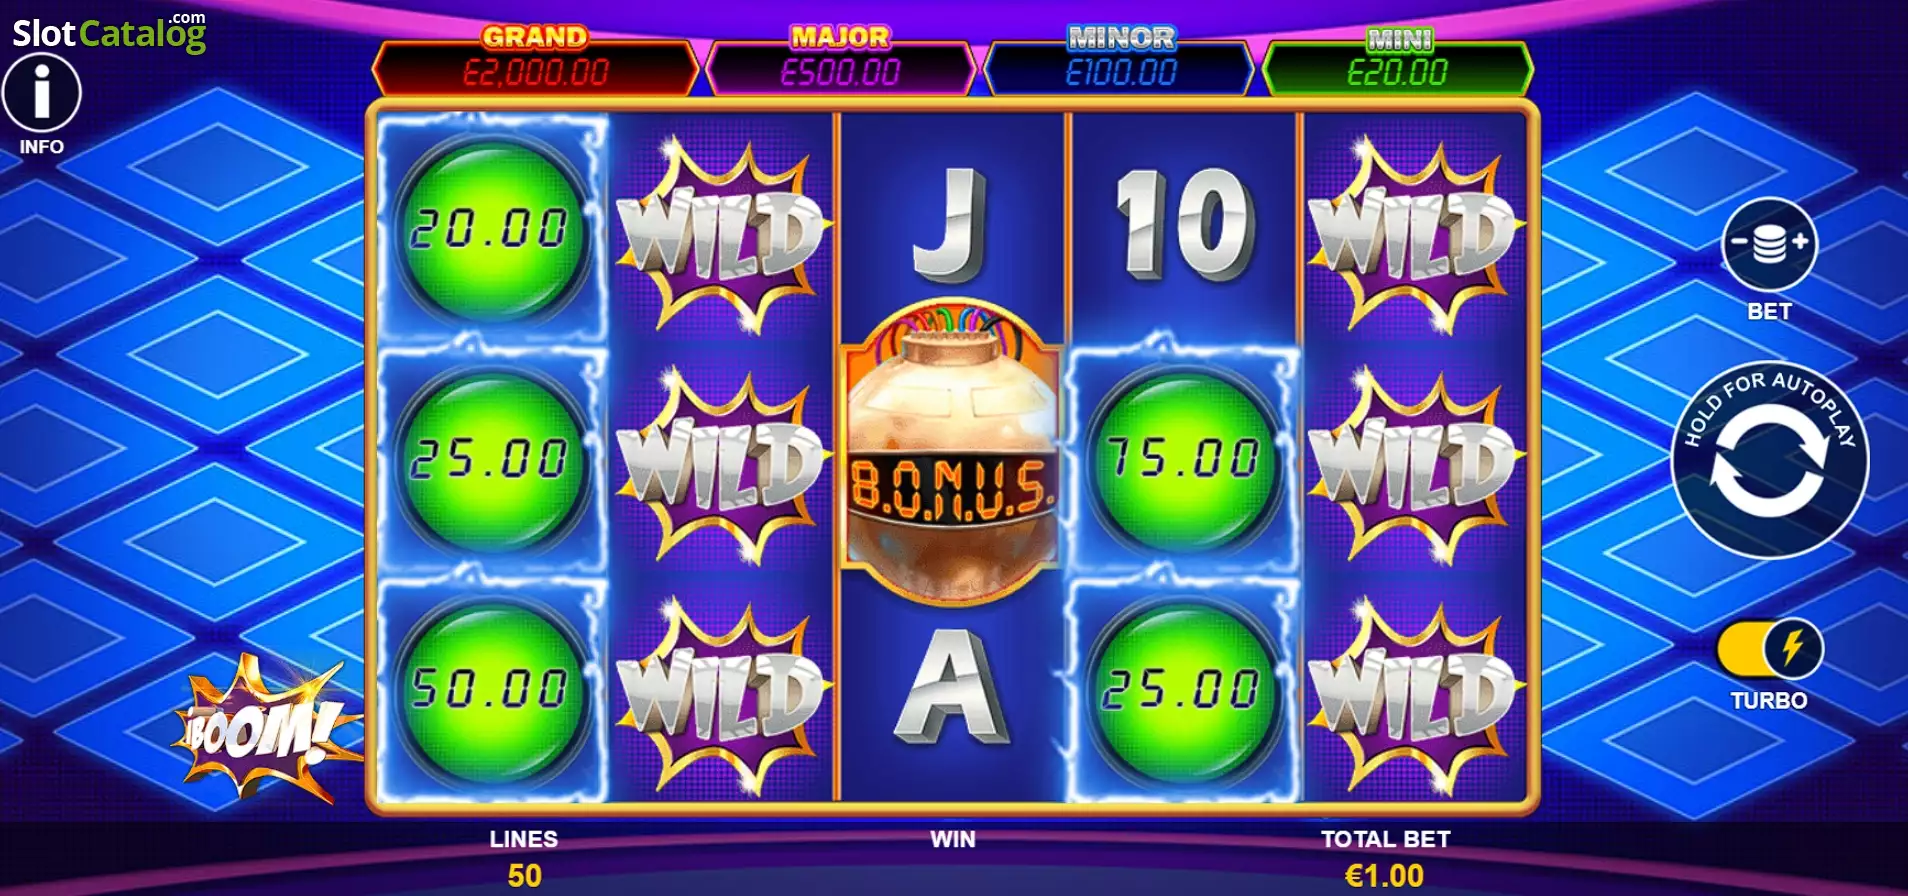Toggle the Turbo switch
The height and width of the screenshot is (896, 1908).
(x=1769, y=649)
